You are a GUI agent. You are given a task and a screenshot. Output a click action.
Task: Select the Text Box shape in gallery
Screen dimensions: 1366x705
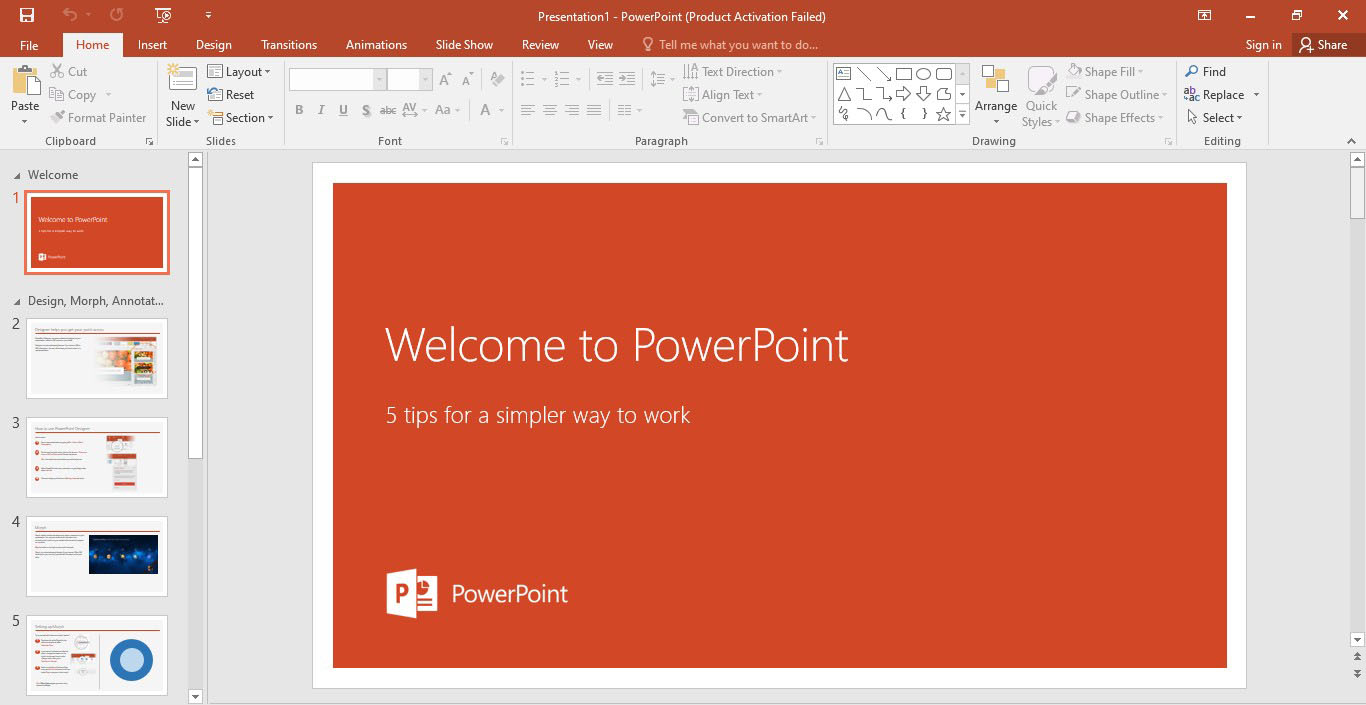point(843,74)
